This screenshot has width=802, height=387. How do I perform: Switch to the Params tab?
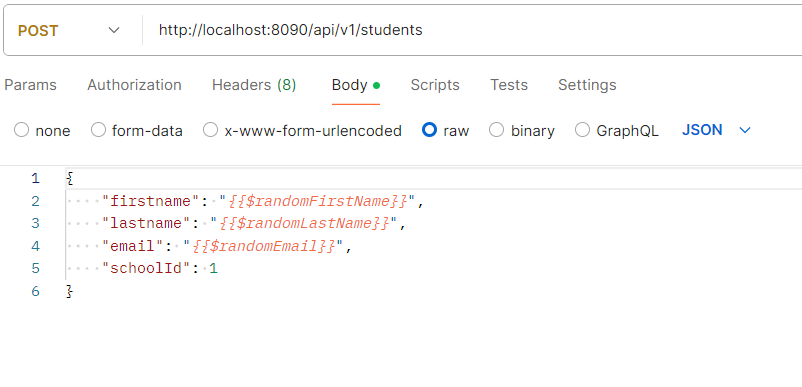coord(30,85)
